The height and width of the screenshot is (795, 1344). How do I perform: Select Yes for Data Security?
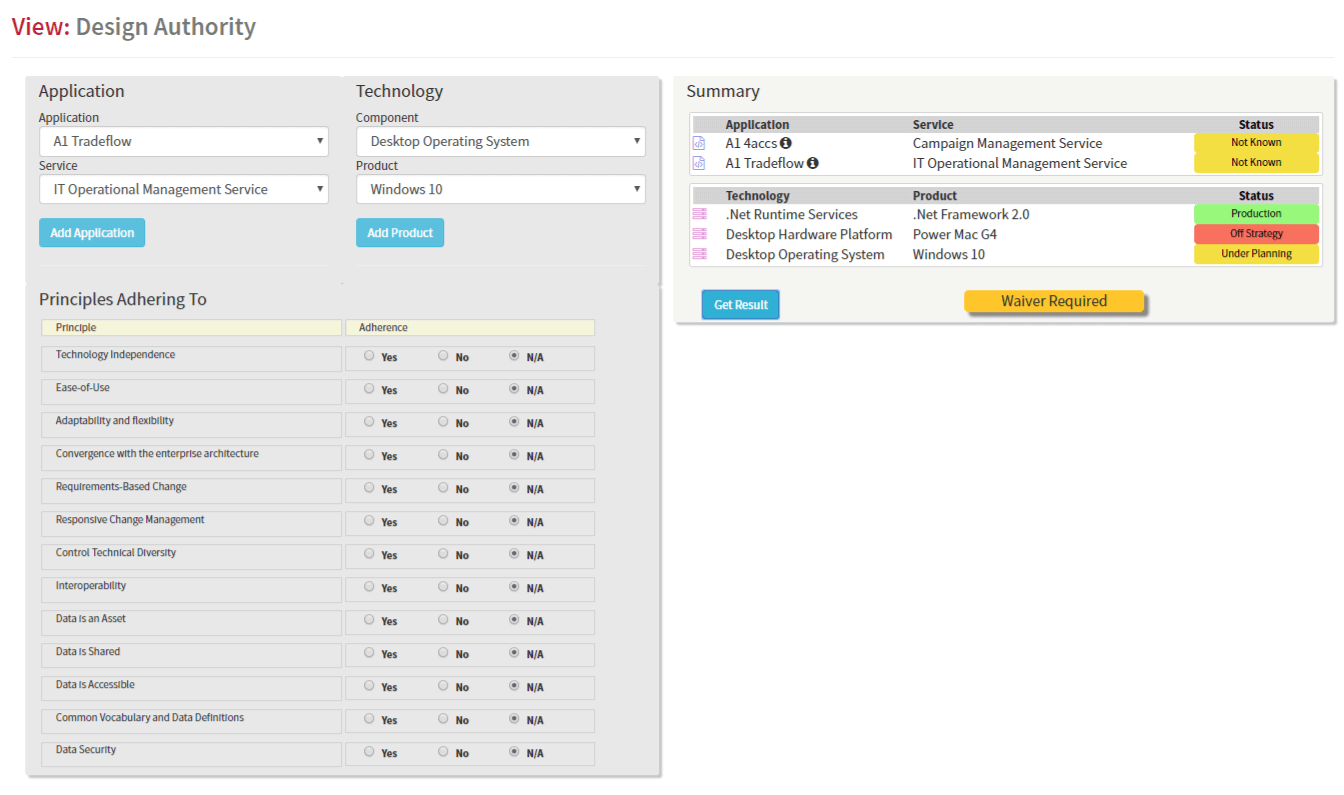coord(370,751)
